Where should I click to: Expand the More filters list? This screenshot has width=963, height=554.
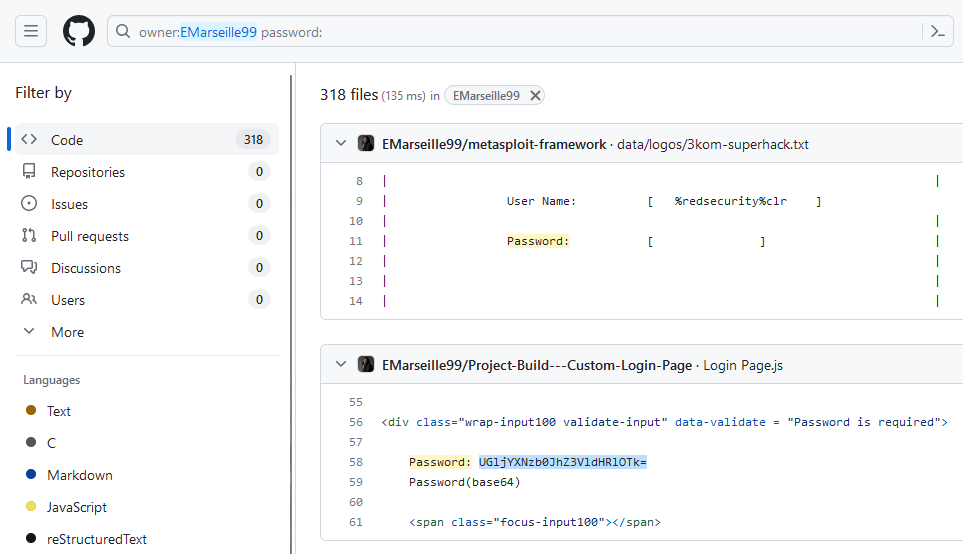pyautogui.click(x=147, y=332)
